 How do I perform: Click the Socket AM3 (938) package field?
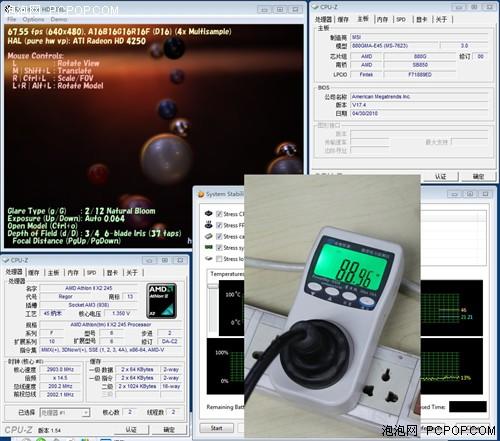click(88, 305)
